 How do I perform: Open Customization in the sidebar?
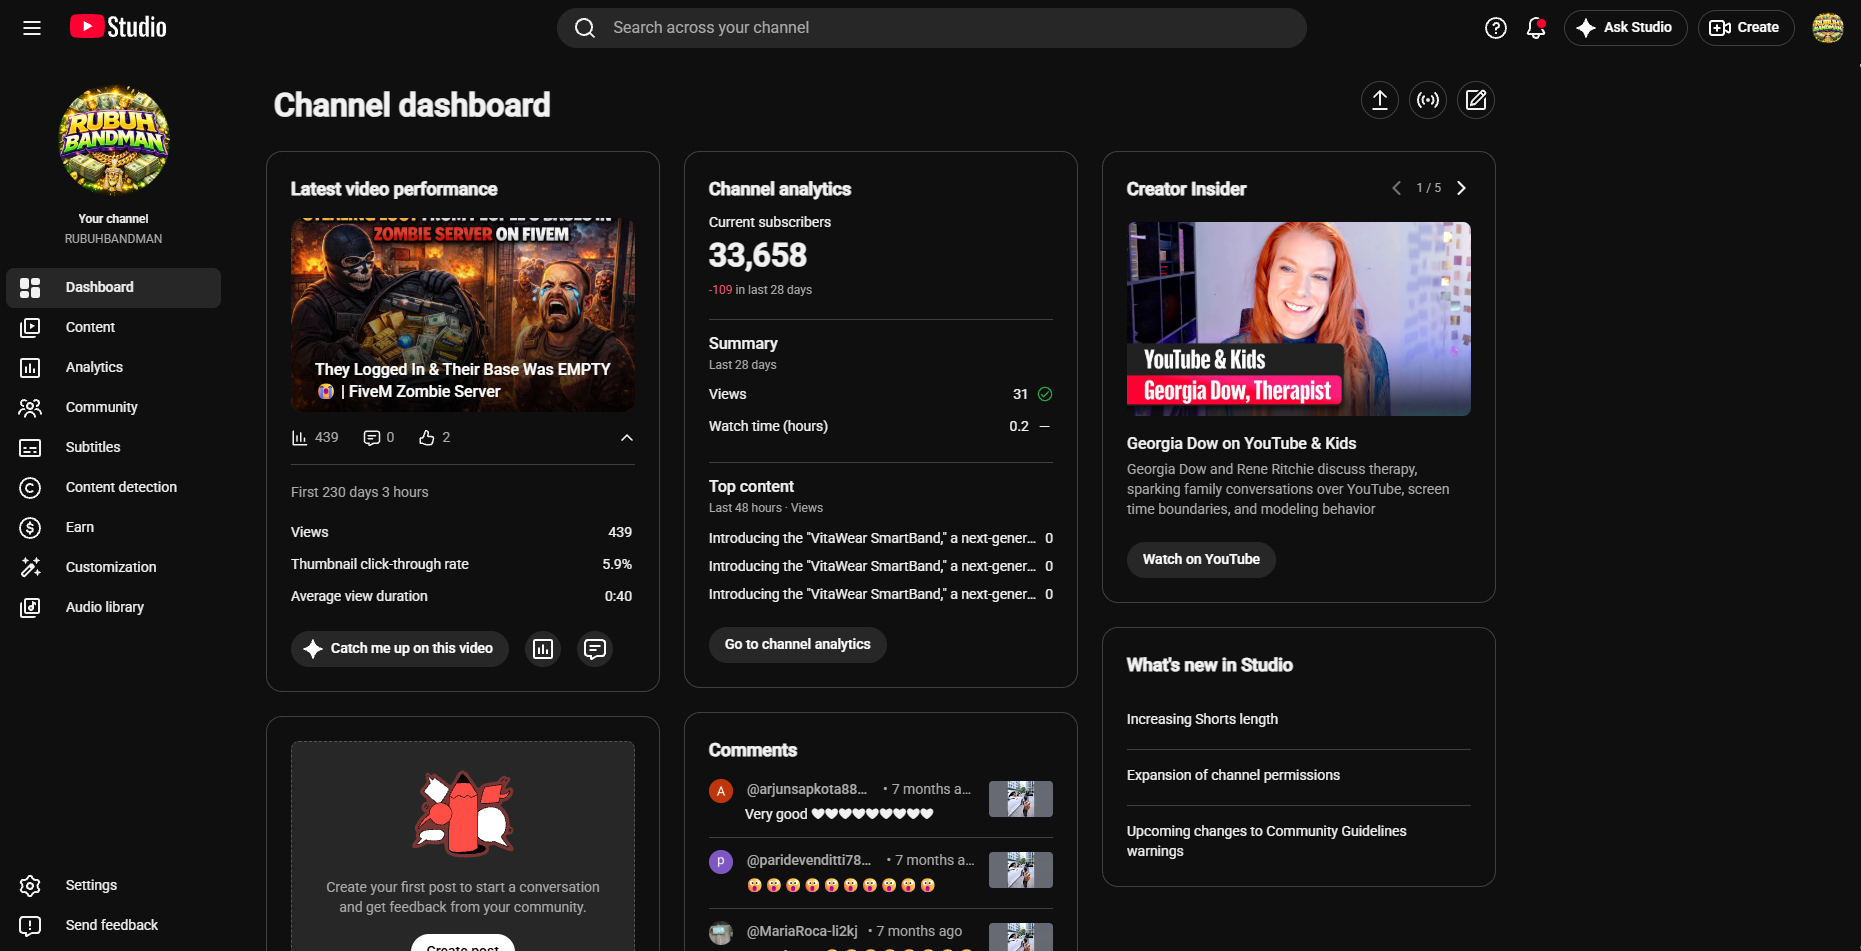click(113, 567)
